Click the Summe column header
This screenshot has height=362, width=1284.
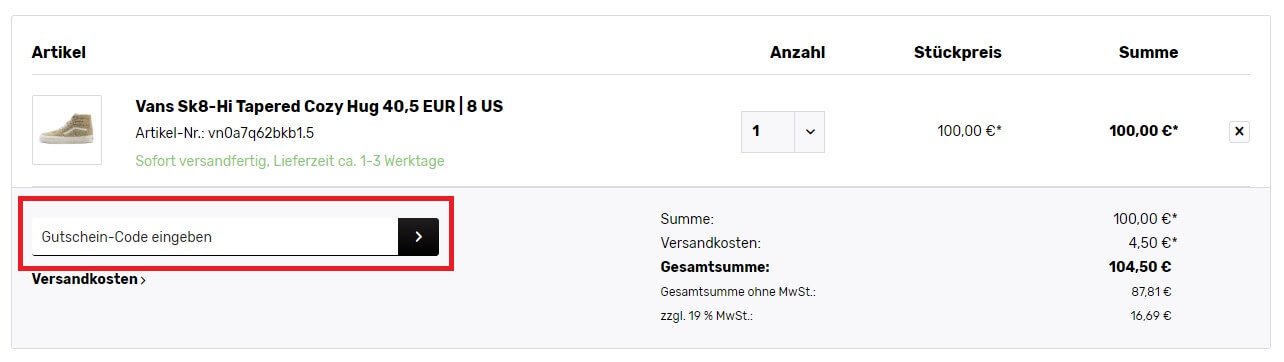coord(1148,52)
